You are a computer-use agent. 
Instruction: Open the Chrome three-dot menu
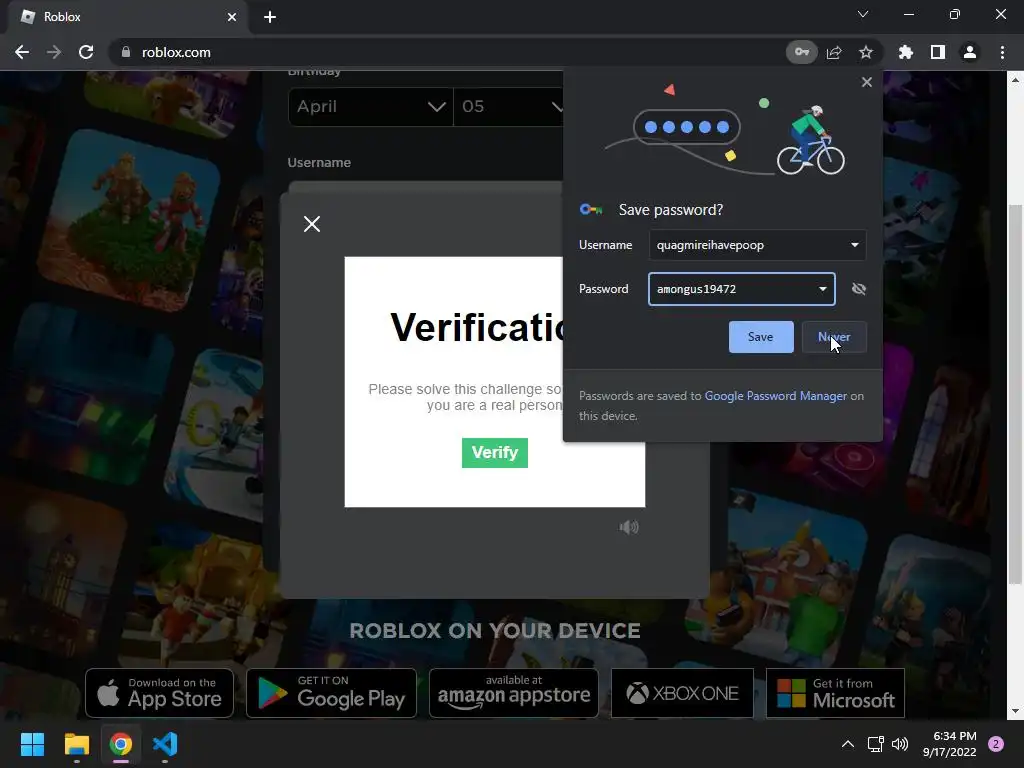point(1002,52)
